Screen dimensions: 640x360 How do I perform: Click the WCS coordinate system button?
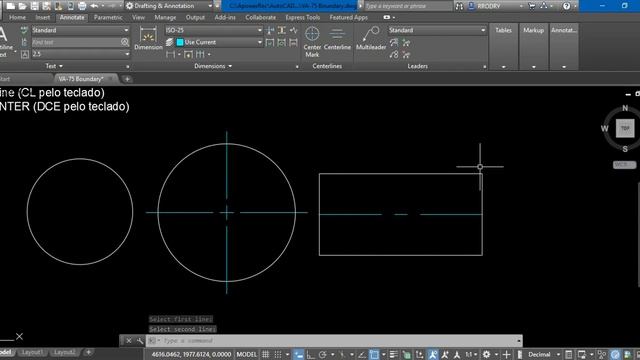pyautogui.click(x=624, y=165)
